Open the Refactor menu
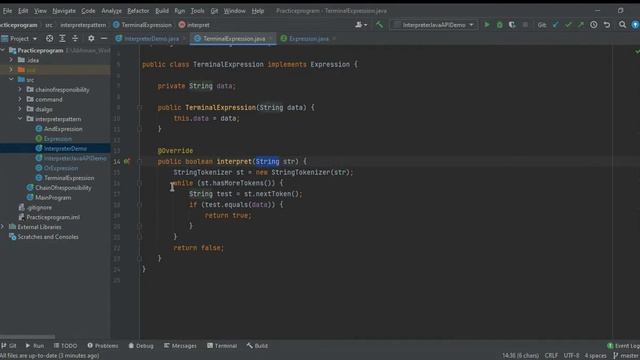This screenshot has height=360, width=640. click(x=138, y=11)
